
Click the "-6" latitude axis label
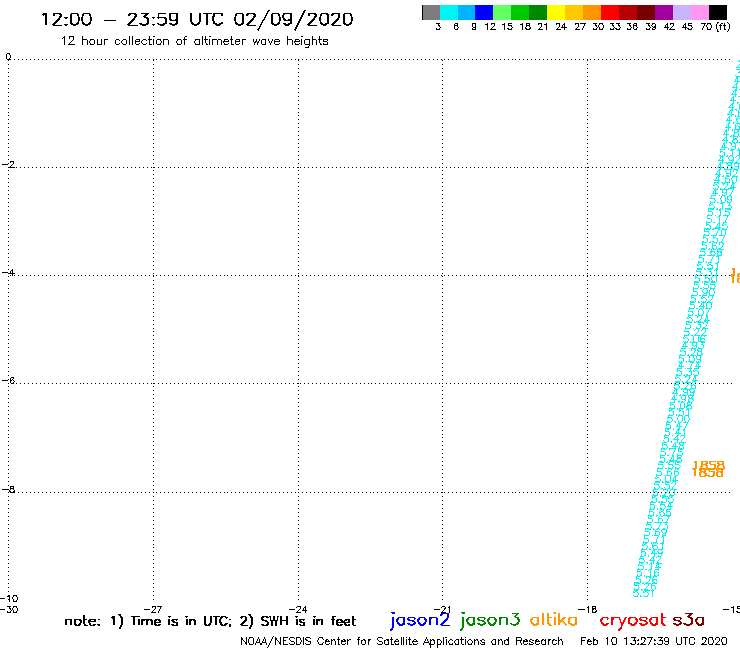[8, 380]
